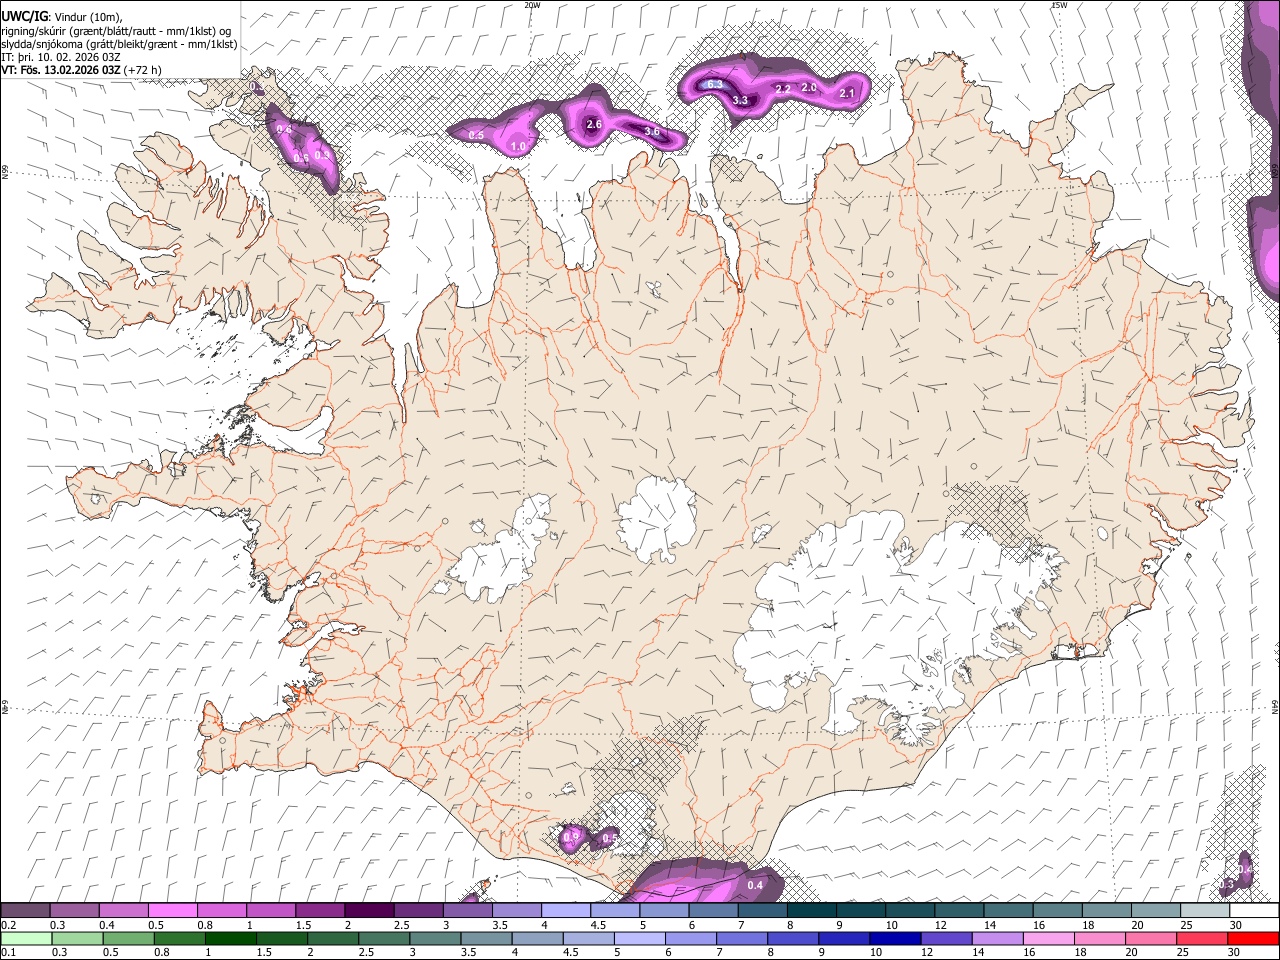Click the 0.4 value off the south coast
1280x960 pixels.
[755, 885]
